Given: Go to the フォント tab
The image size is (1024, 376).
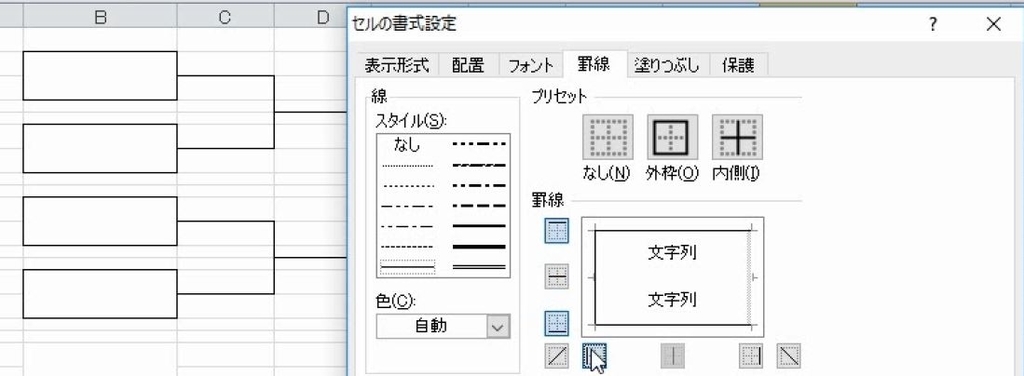Looking at the screenshot, I should pyautogui.click(x=531, y=65).
